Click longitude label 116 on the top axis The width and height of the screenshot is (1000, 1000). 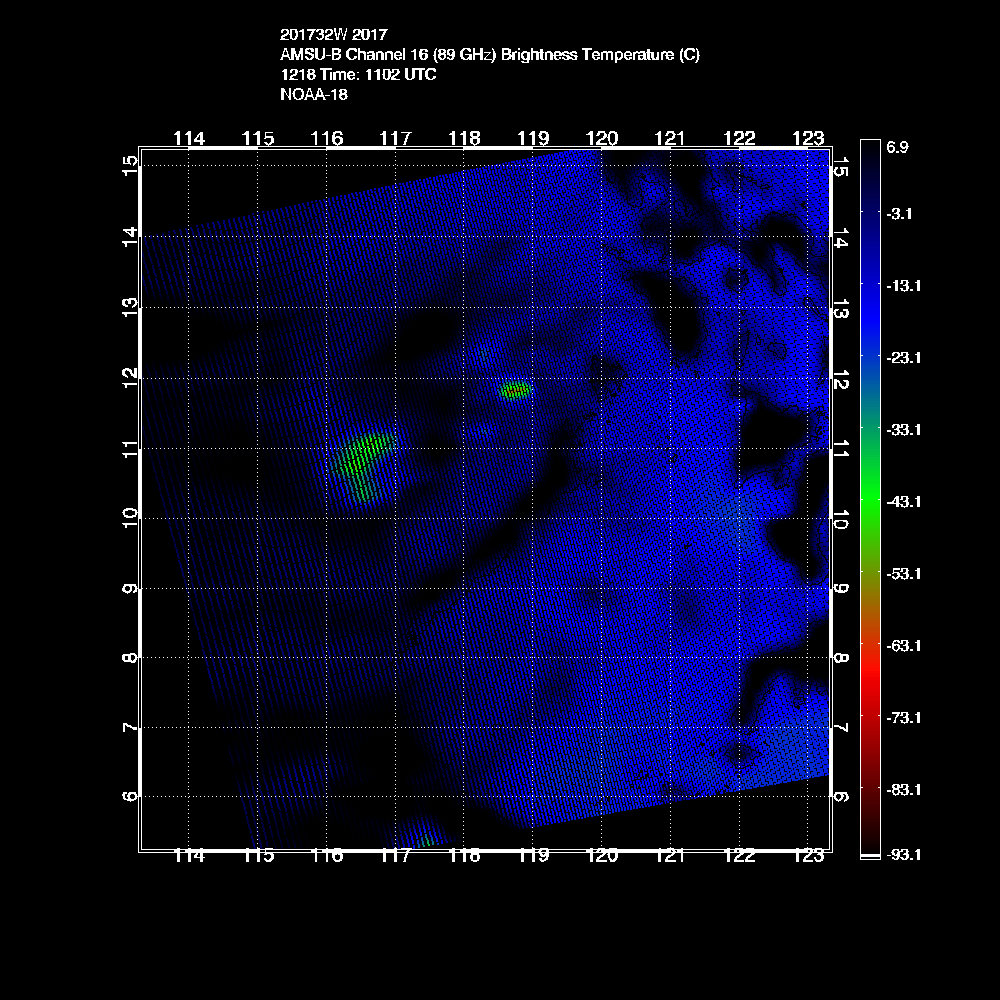point(327,138)
